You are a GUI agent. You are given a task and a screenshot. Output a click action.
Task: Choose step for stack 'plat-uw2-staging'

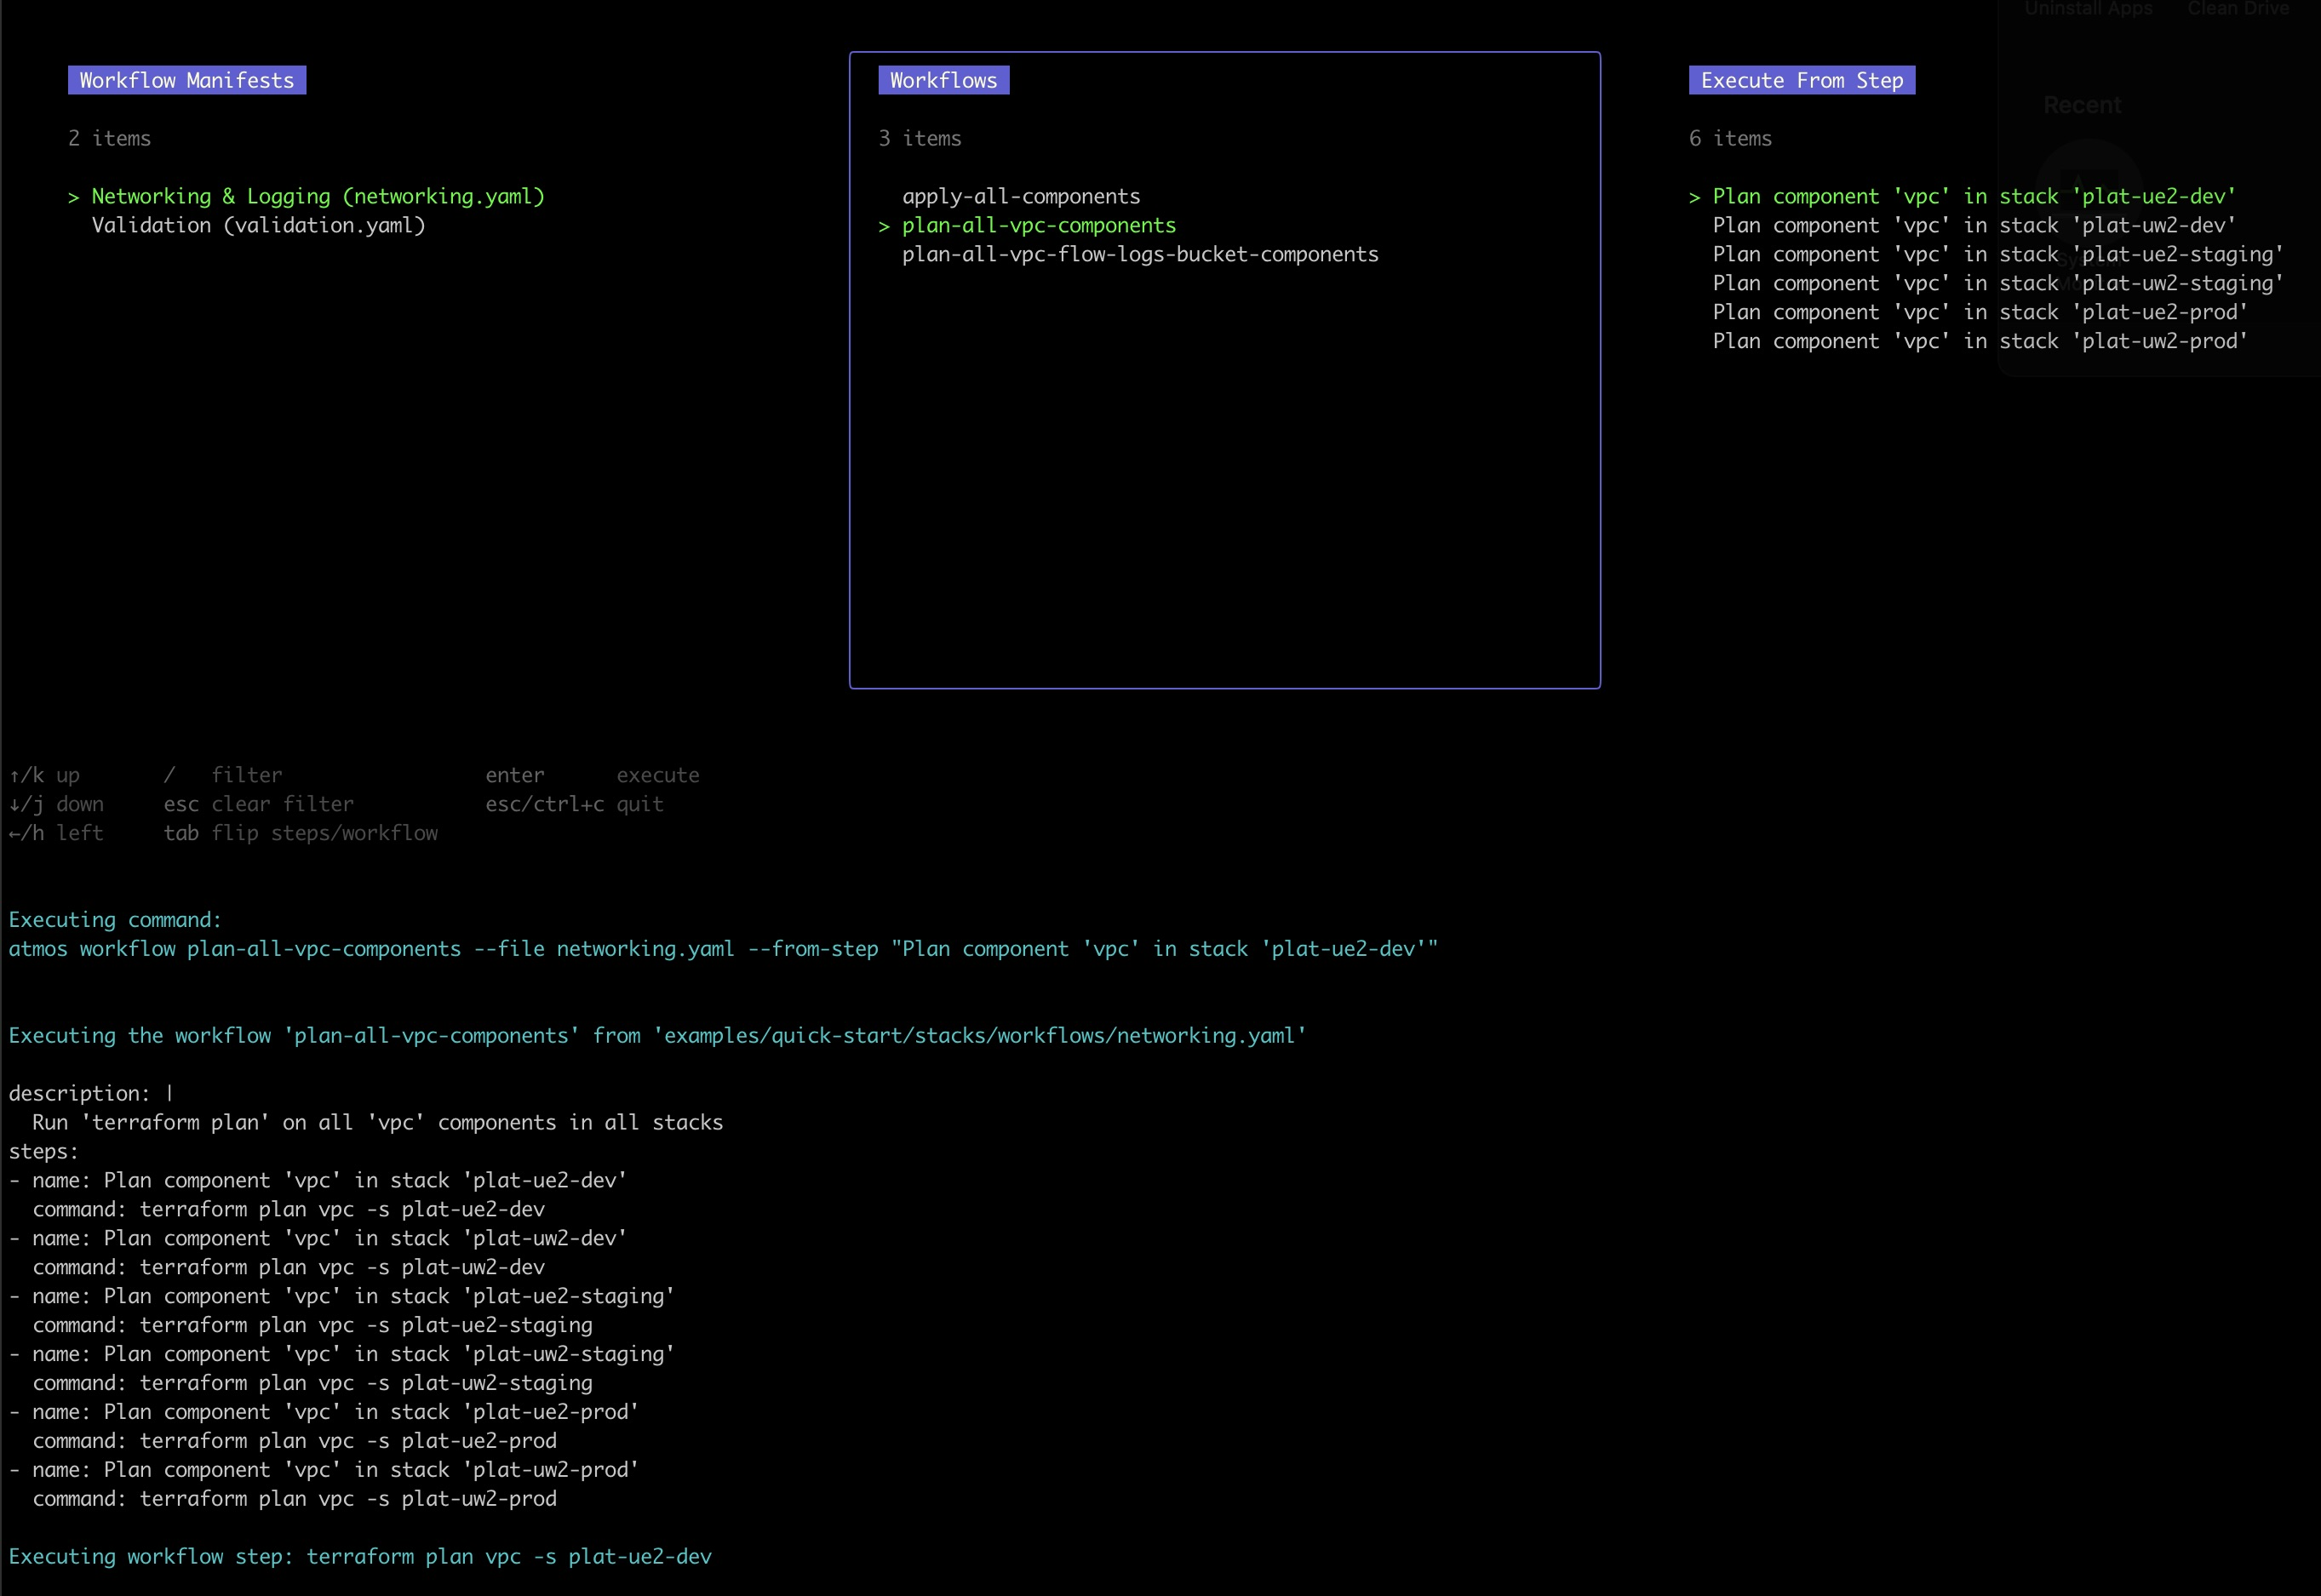click(1997, 283)
